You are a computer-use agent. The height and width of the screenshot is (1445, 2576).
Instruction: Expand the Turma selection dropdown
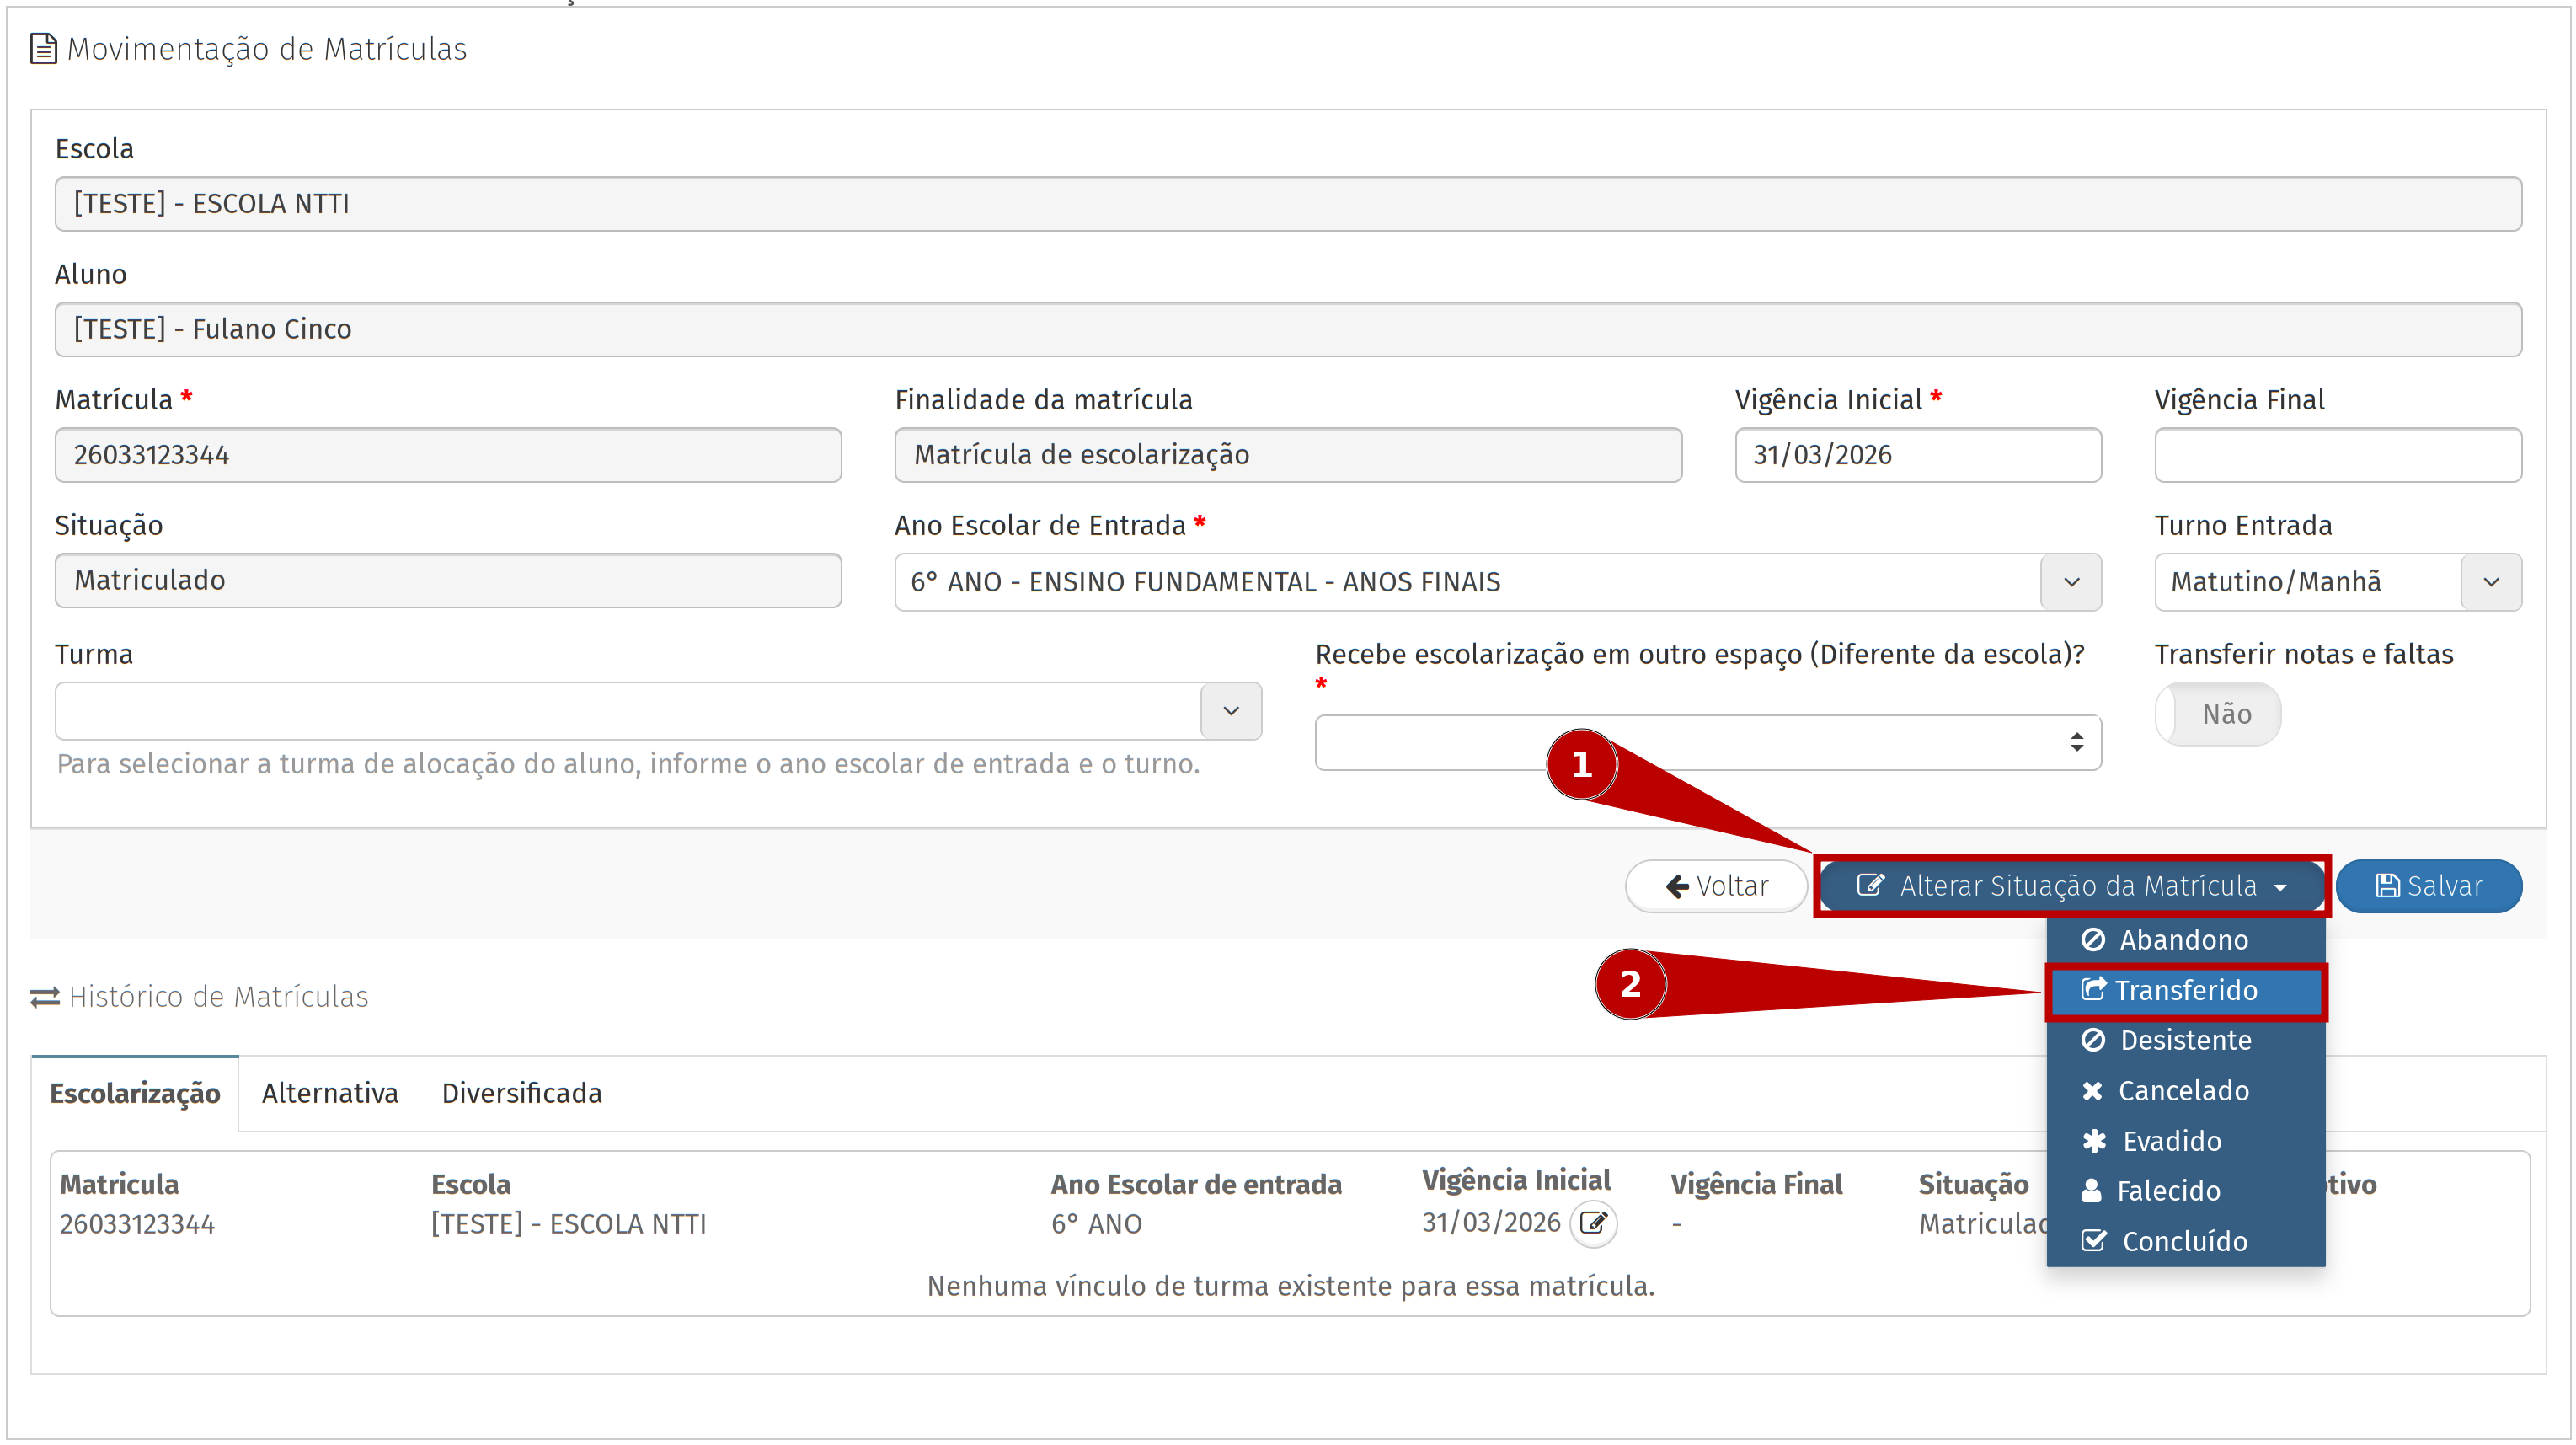click(x=1231, y=711)
